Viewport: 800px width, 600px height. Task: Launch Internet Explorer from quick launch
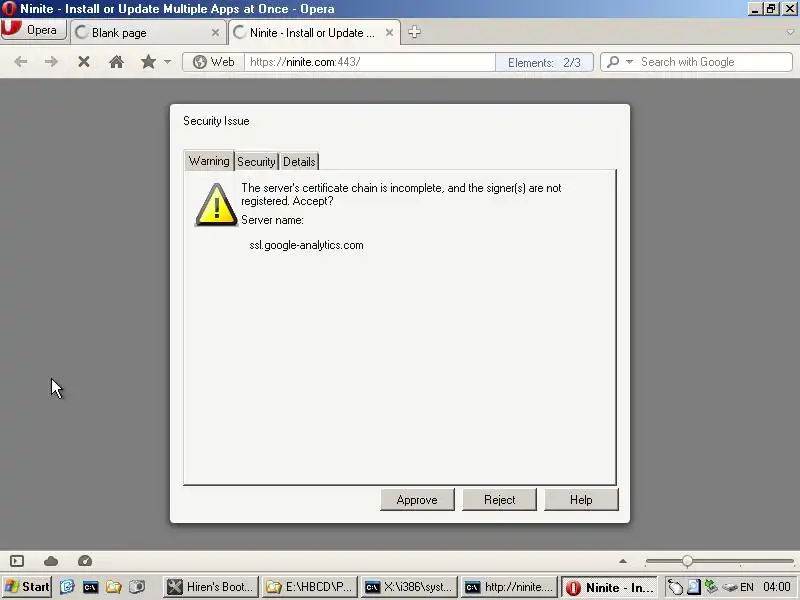pos(67,587)
